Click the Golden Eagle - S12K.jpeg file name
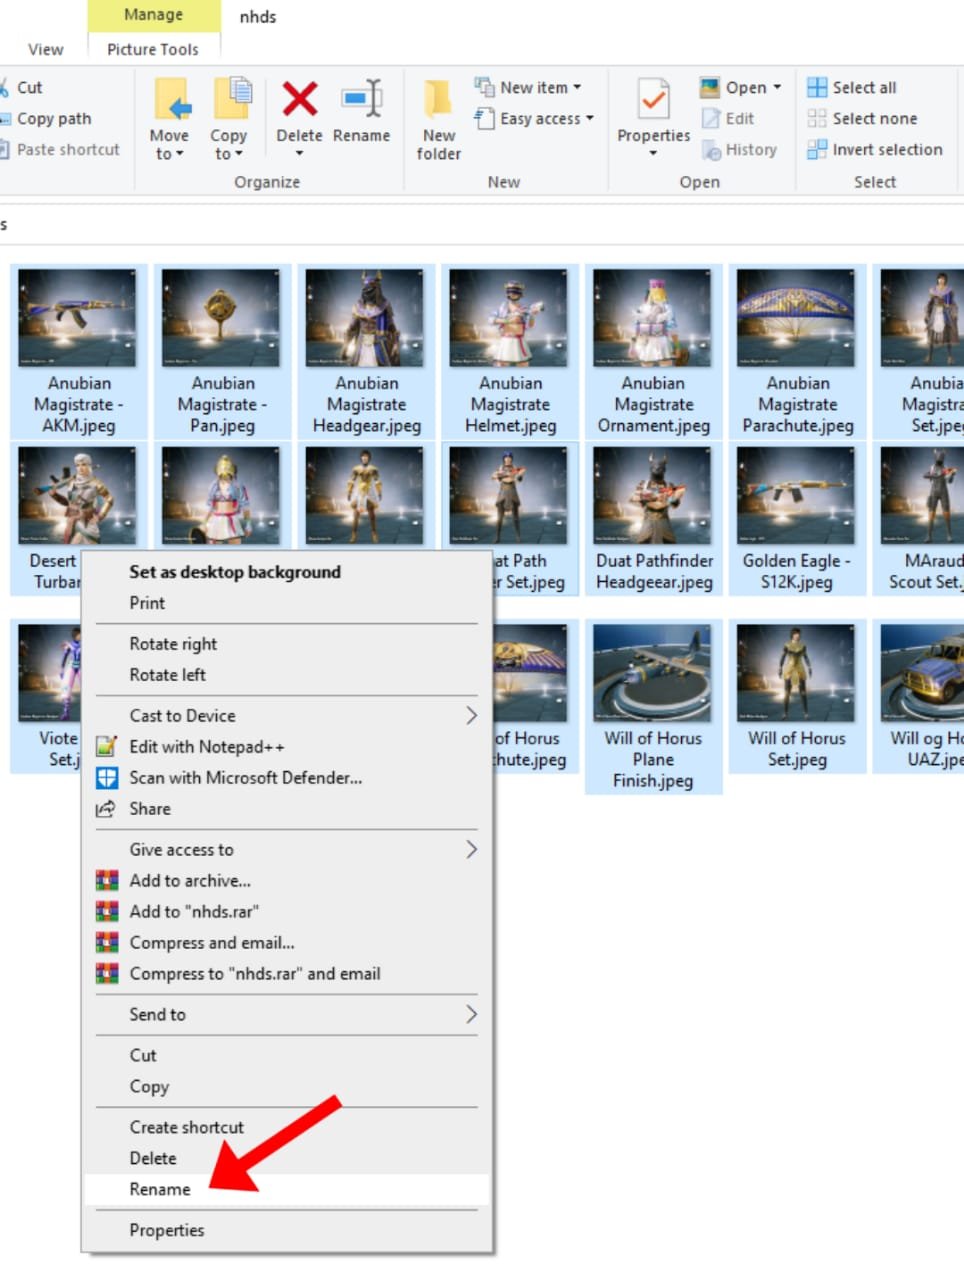The height and width of the screenshot is (1280, 964). point(797,571)
